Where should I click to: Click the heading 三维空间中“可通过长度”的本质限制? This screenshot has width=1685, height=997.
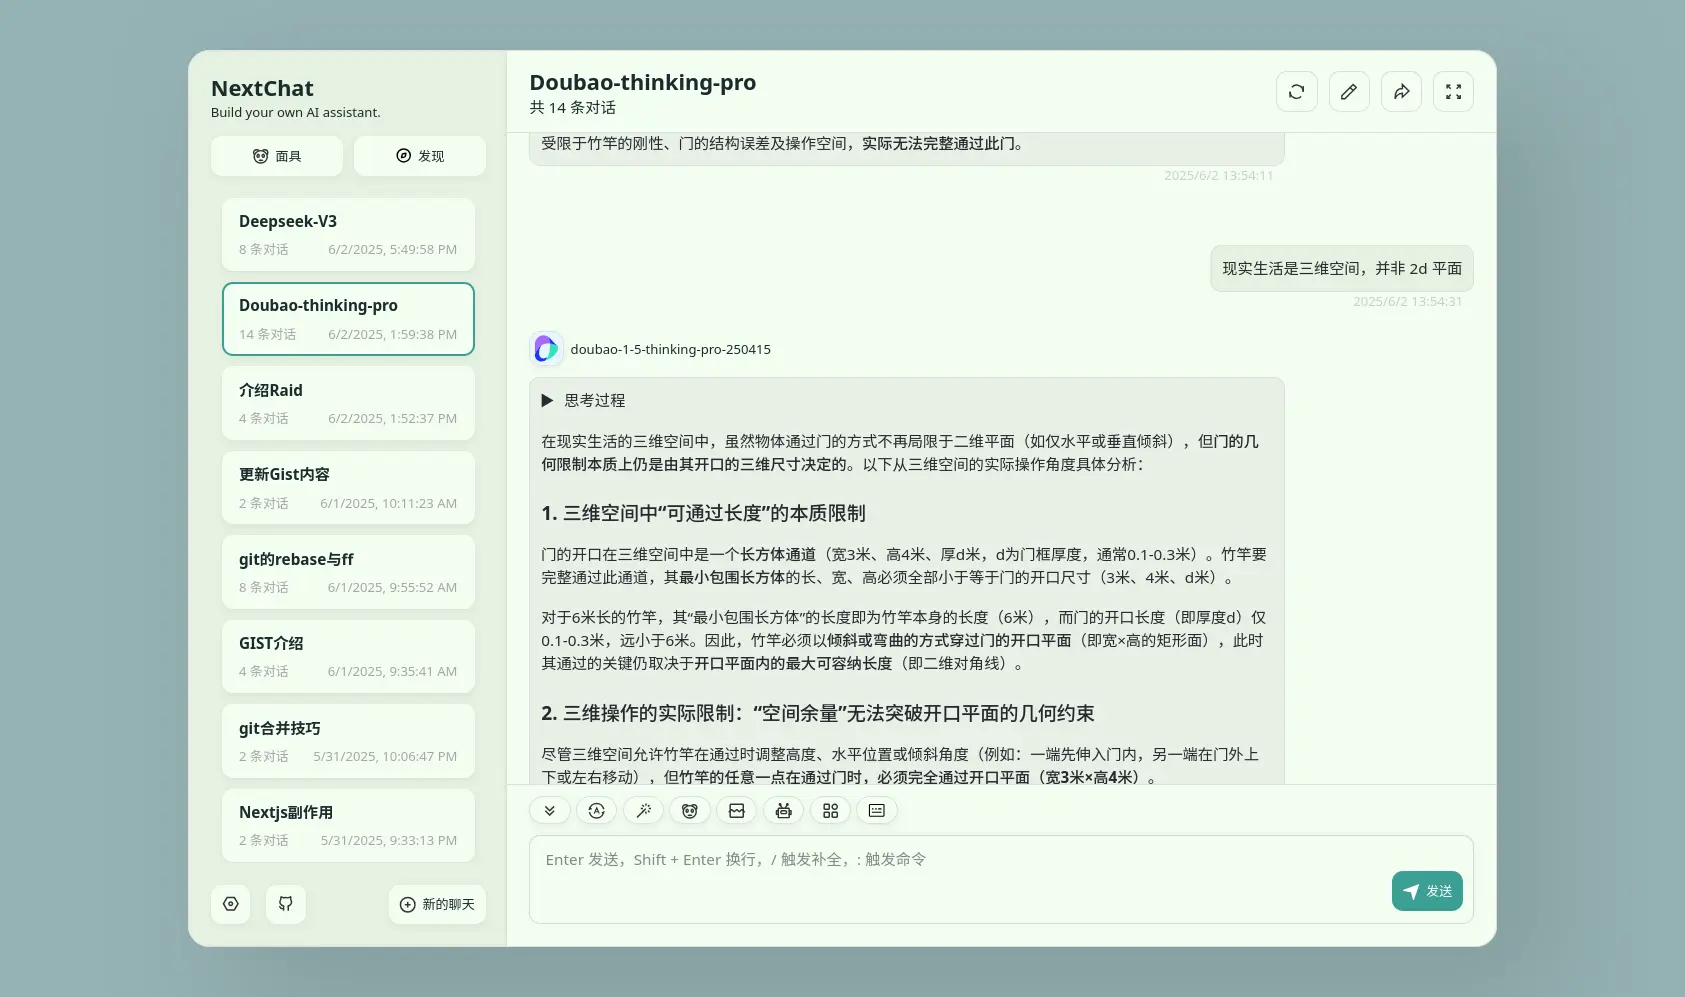(703, 513)
